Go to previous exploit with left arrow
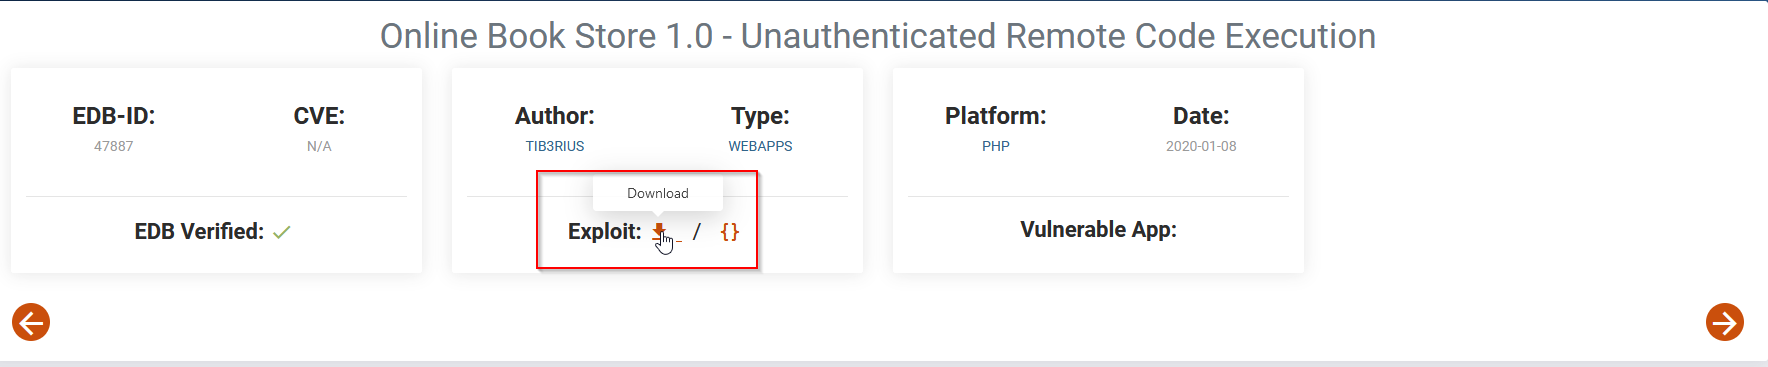1768x367 pixels. pyautogui.click(x=31, y=322)
